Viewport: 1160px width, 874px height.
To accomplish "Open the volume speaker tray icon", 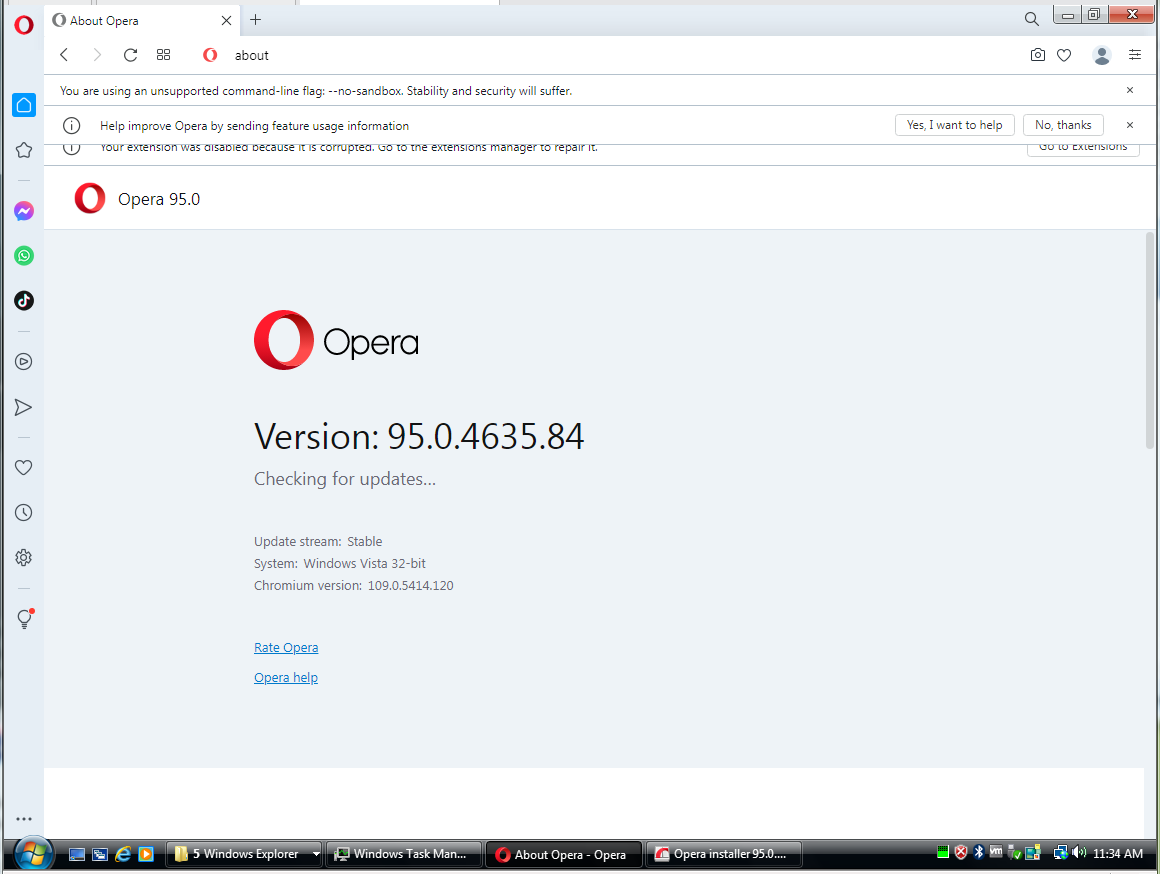I will click(x=1079, y=853).
